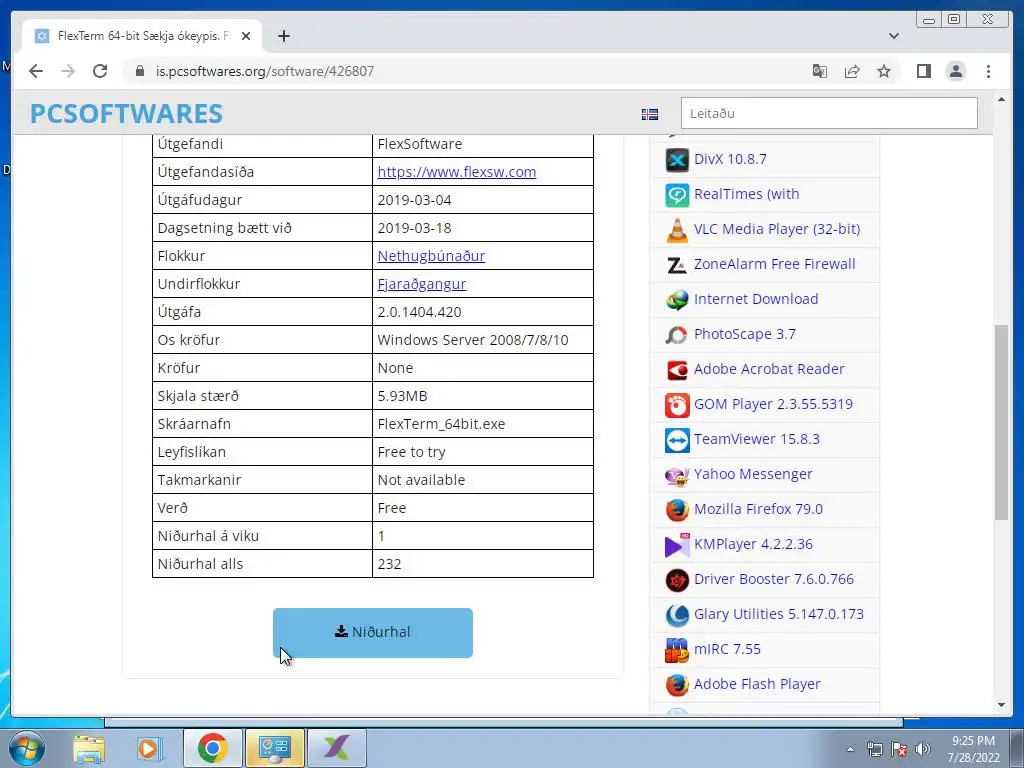This screenshot has height=768, width=1024.
Task: Open a new tab with plus button
Action: (283, 36)
